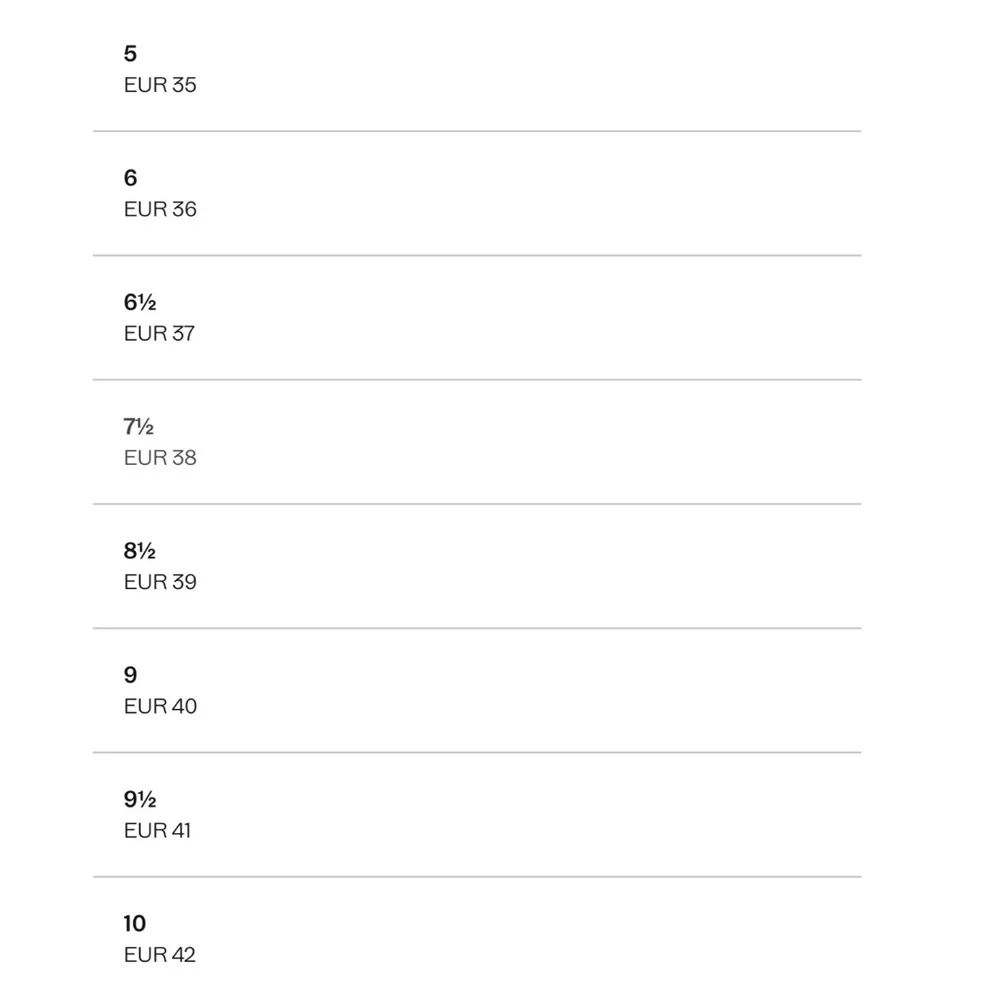The image size is (1000, 1000).
Task: Click the EUR 40 label
Action: pos(160,706)
